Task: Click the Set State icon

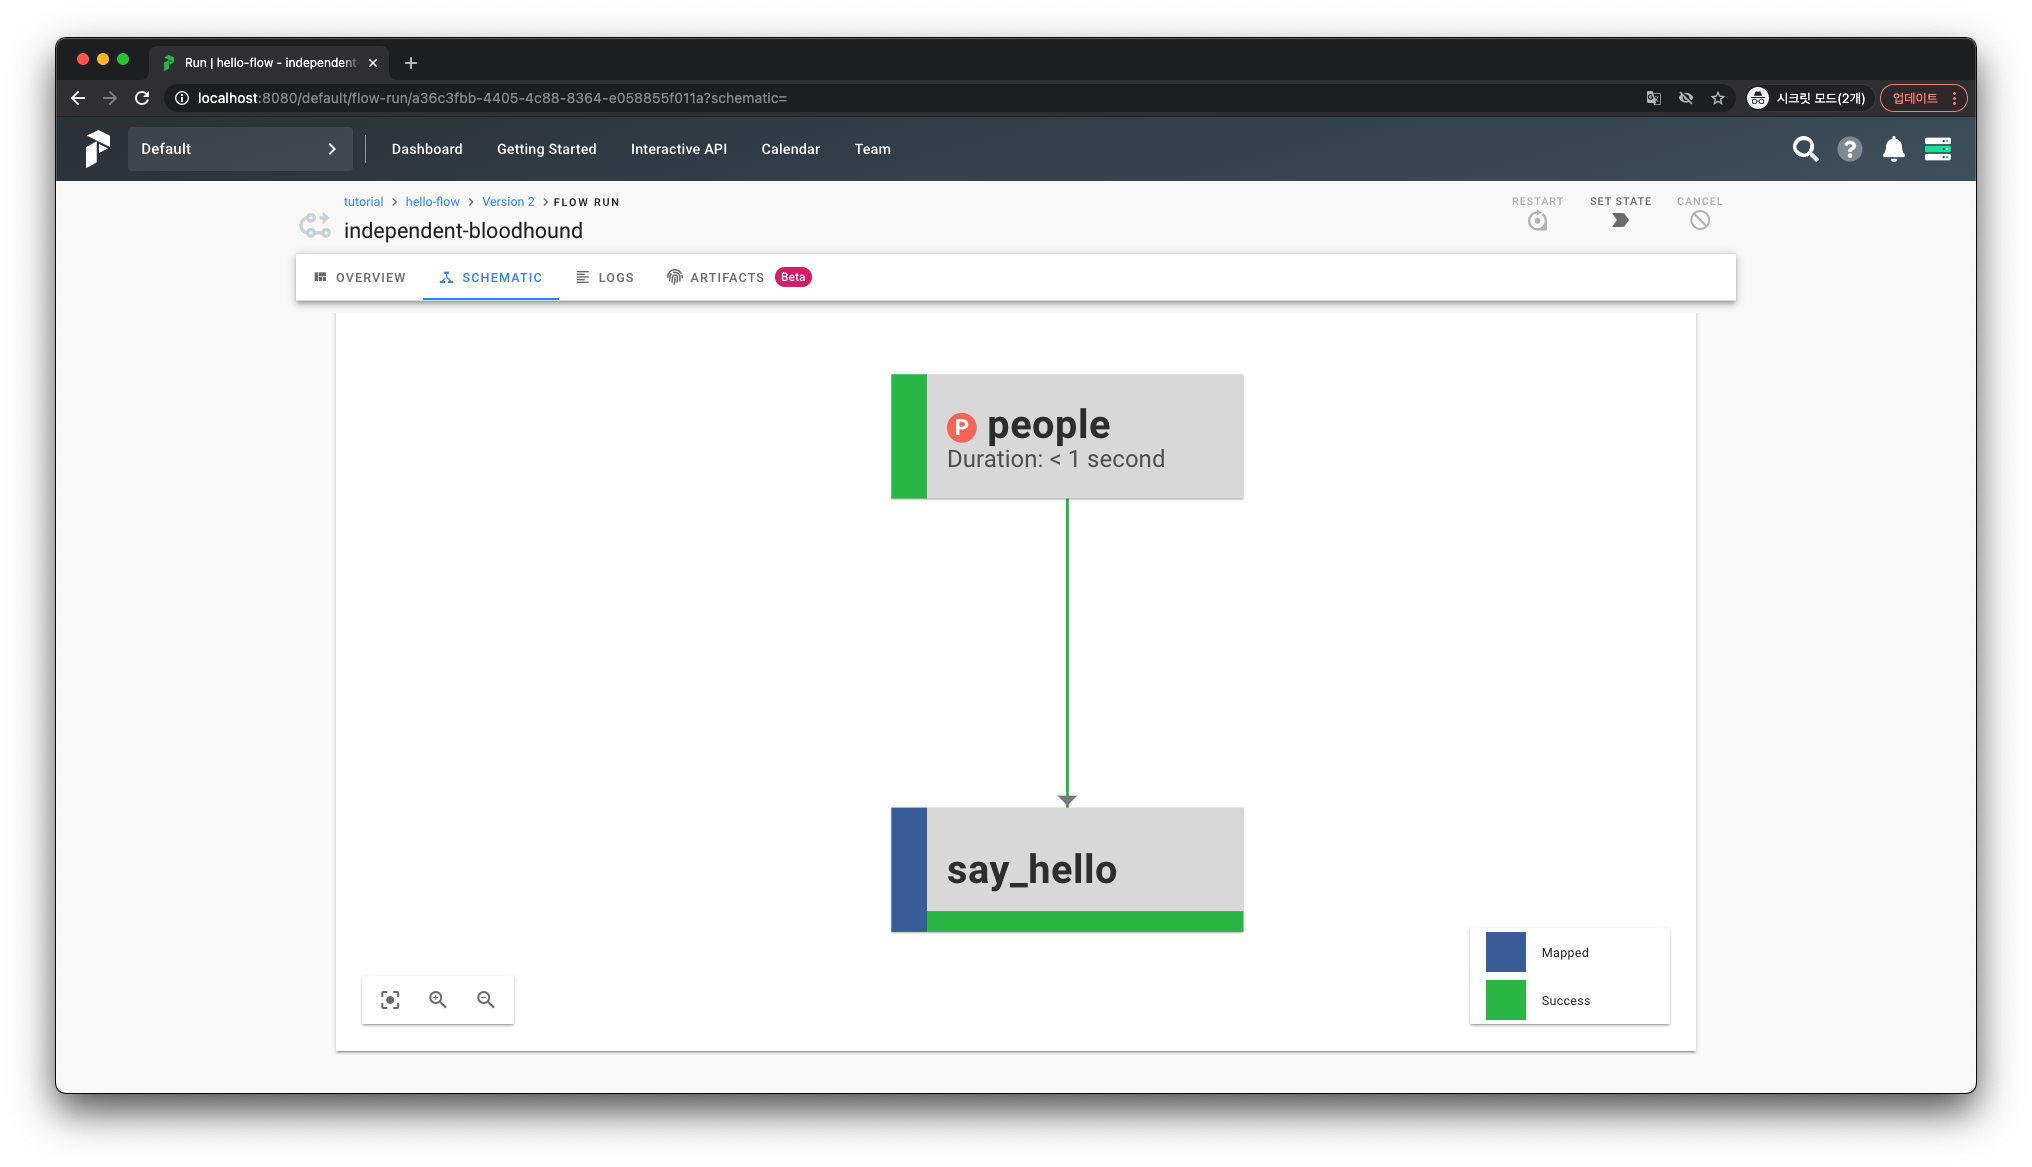Action: pyautogui.click(x=1620, y=220)
